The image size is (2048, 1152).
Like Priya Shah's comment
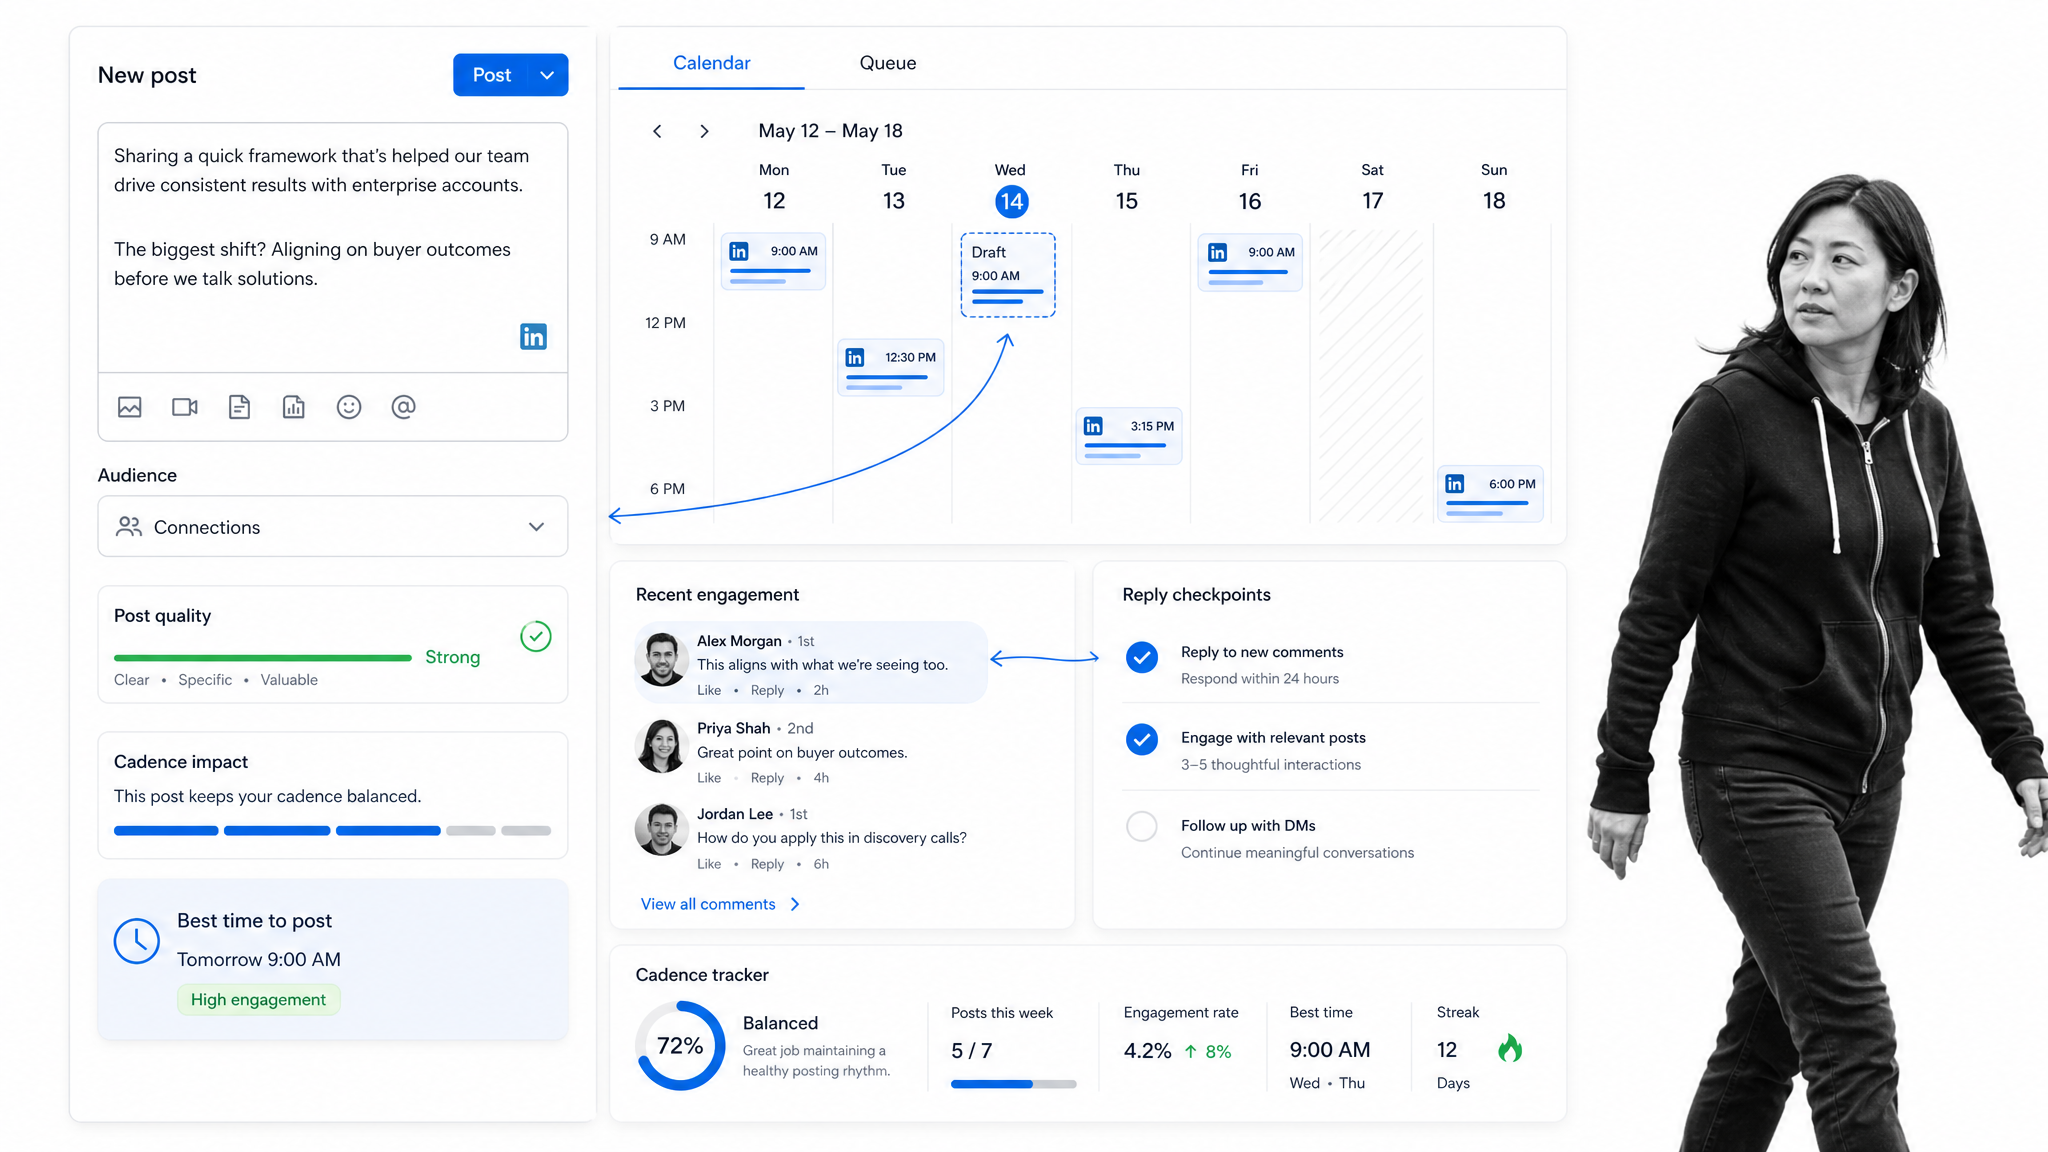(709, 778)
